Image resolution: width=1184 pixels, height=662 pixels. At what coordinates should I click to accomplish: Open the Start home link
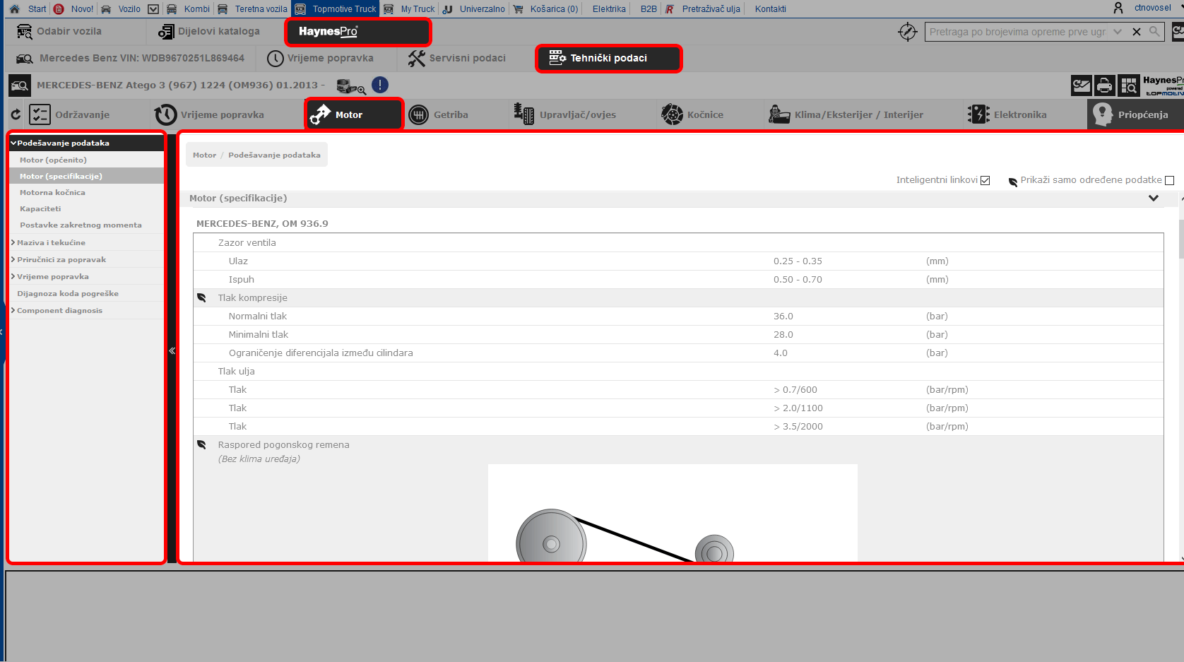pos(27,9)
